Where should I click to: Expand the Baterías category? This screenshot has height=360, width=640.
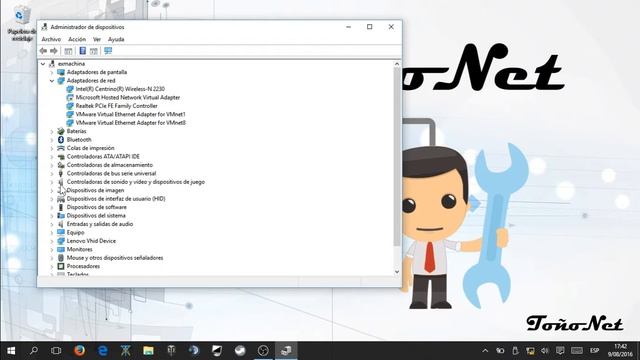pos(52,131)
